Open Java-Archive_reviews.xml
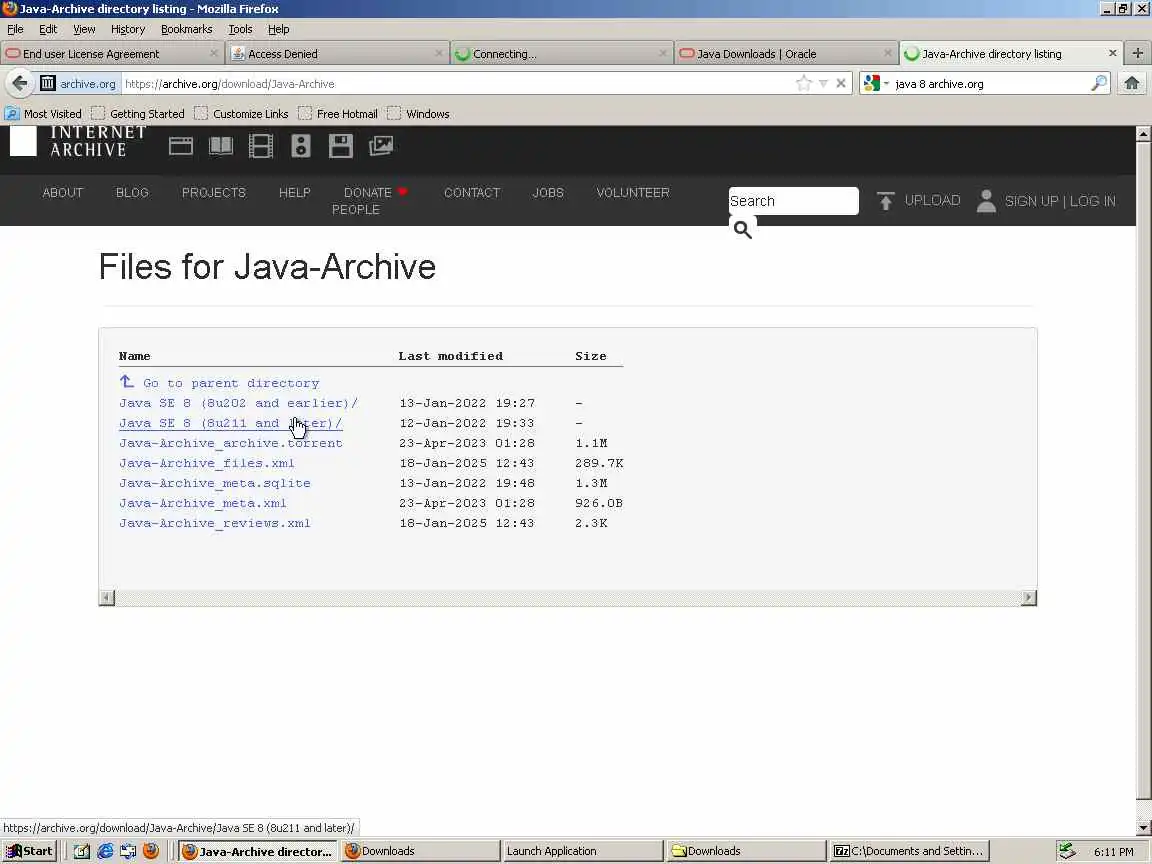Image resolution: width=1152 pixels, height=864 pixels. coord(215,523)
